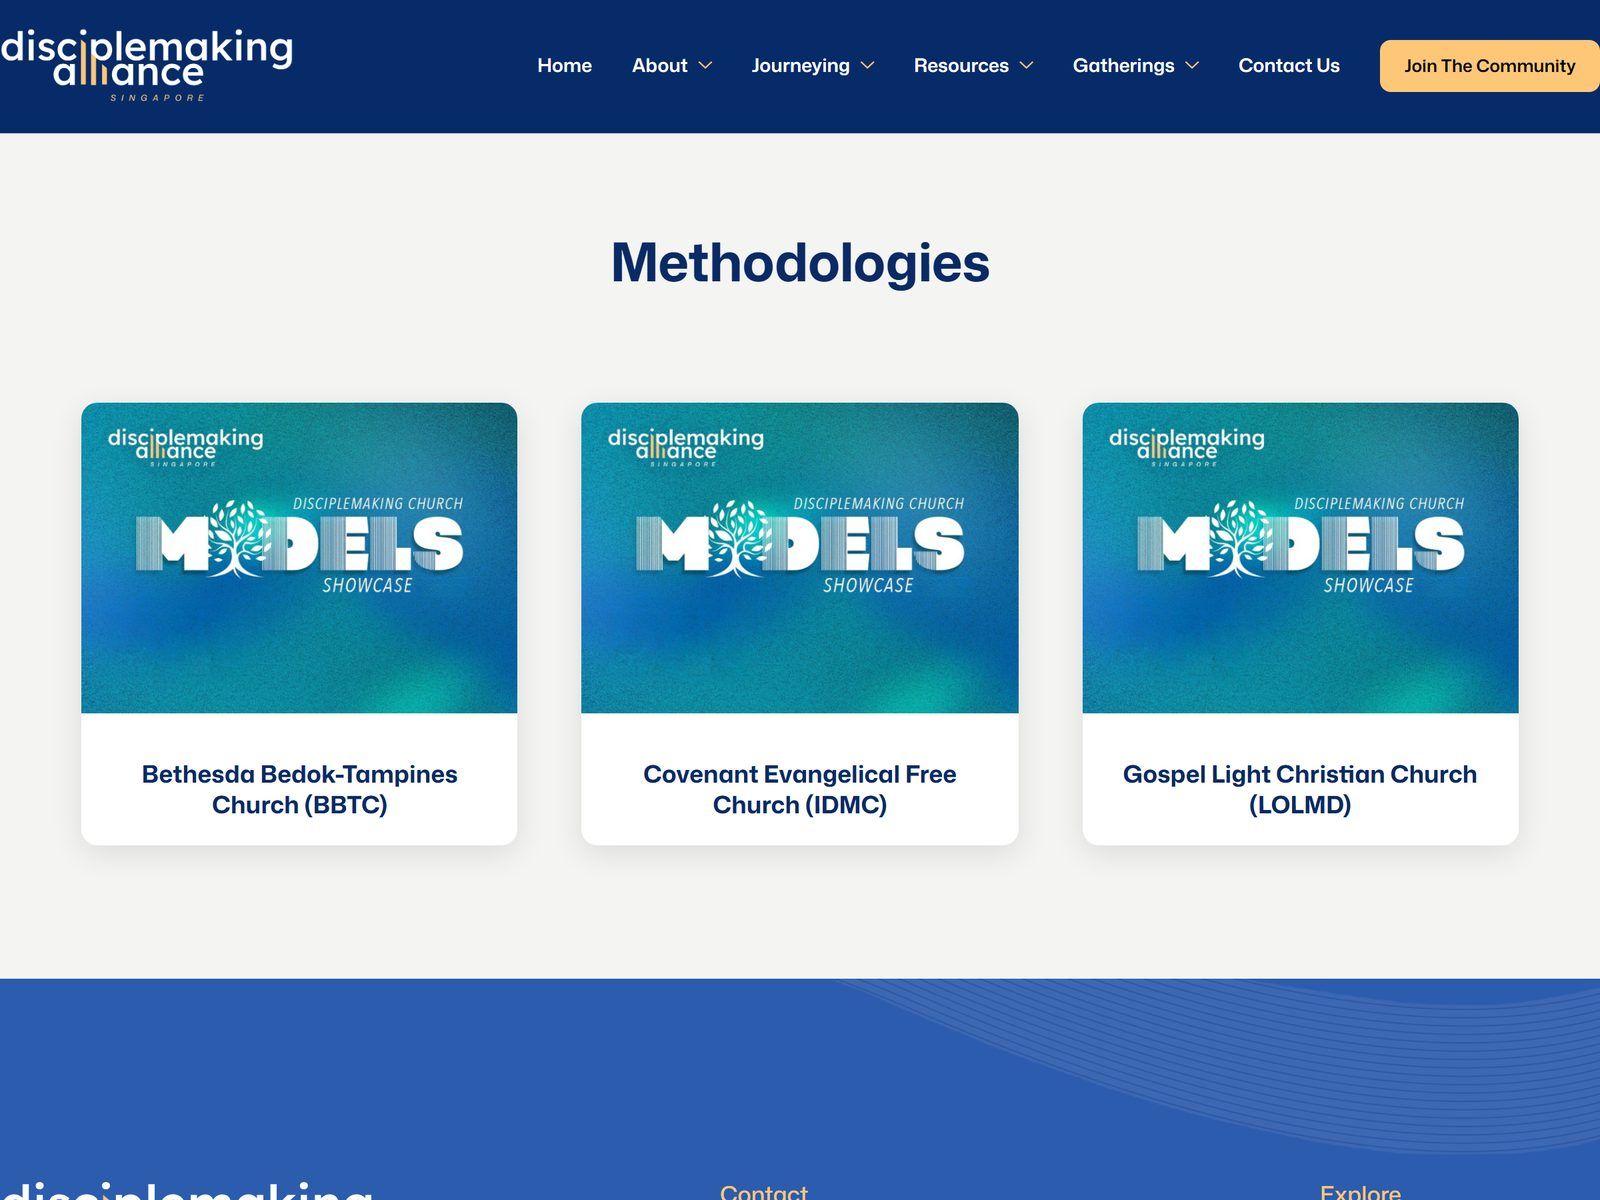Open the Home page link
Viewport: 1600px width, 1200px height.
click(564, 66)
